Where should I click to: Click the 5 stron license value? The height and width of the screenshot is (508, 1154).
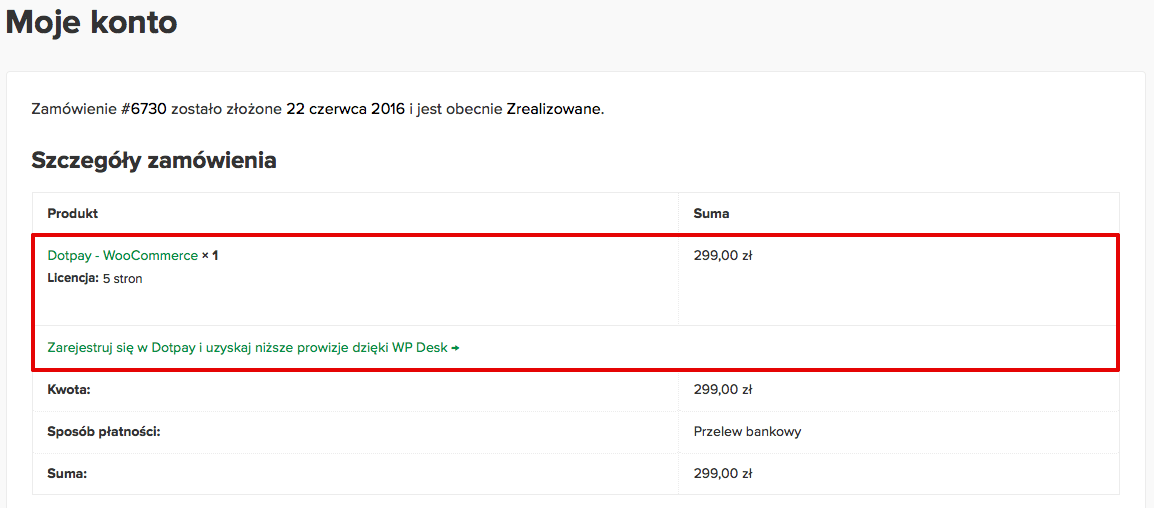(122, 279)
